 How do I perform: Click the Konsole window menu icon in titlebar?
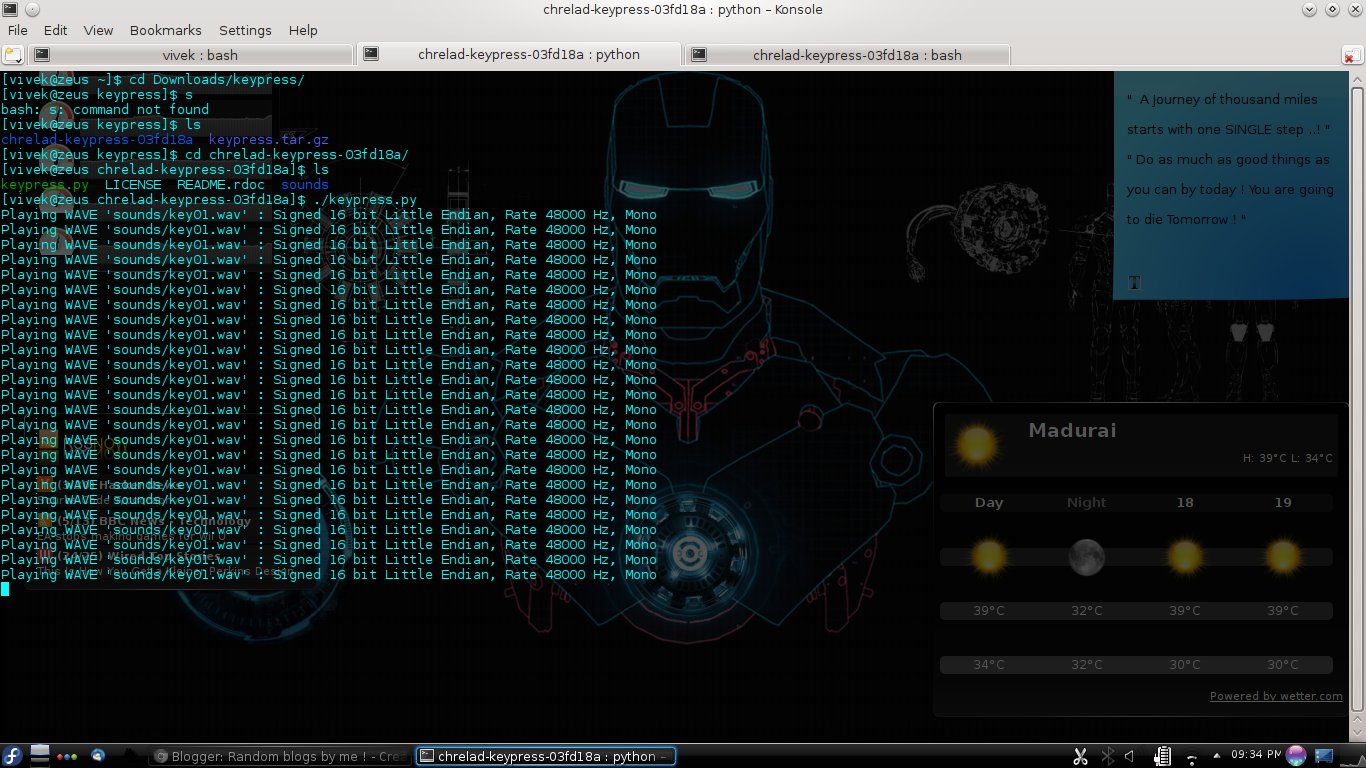tap(8, 9)
